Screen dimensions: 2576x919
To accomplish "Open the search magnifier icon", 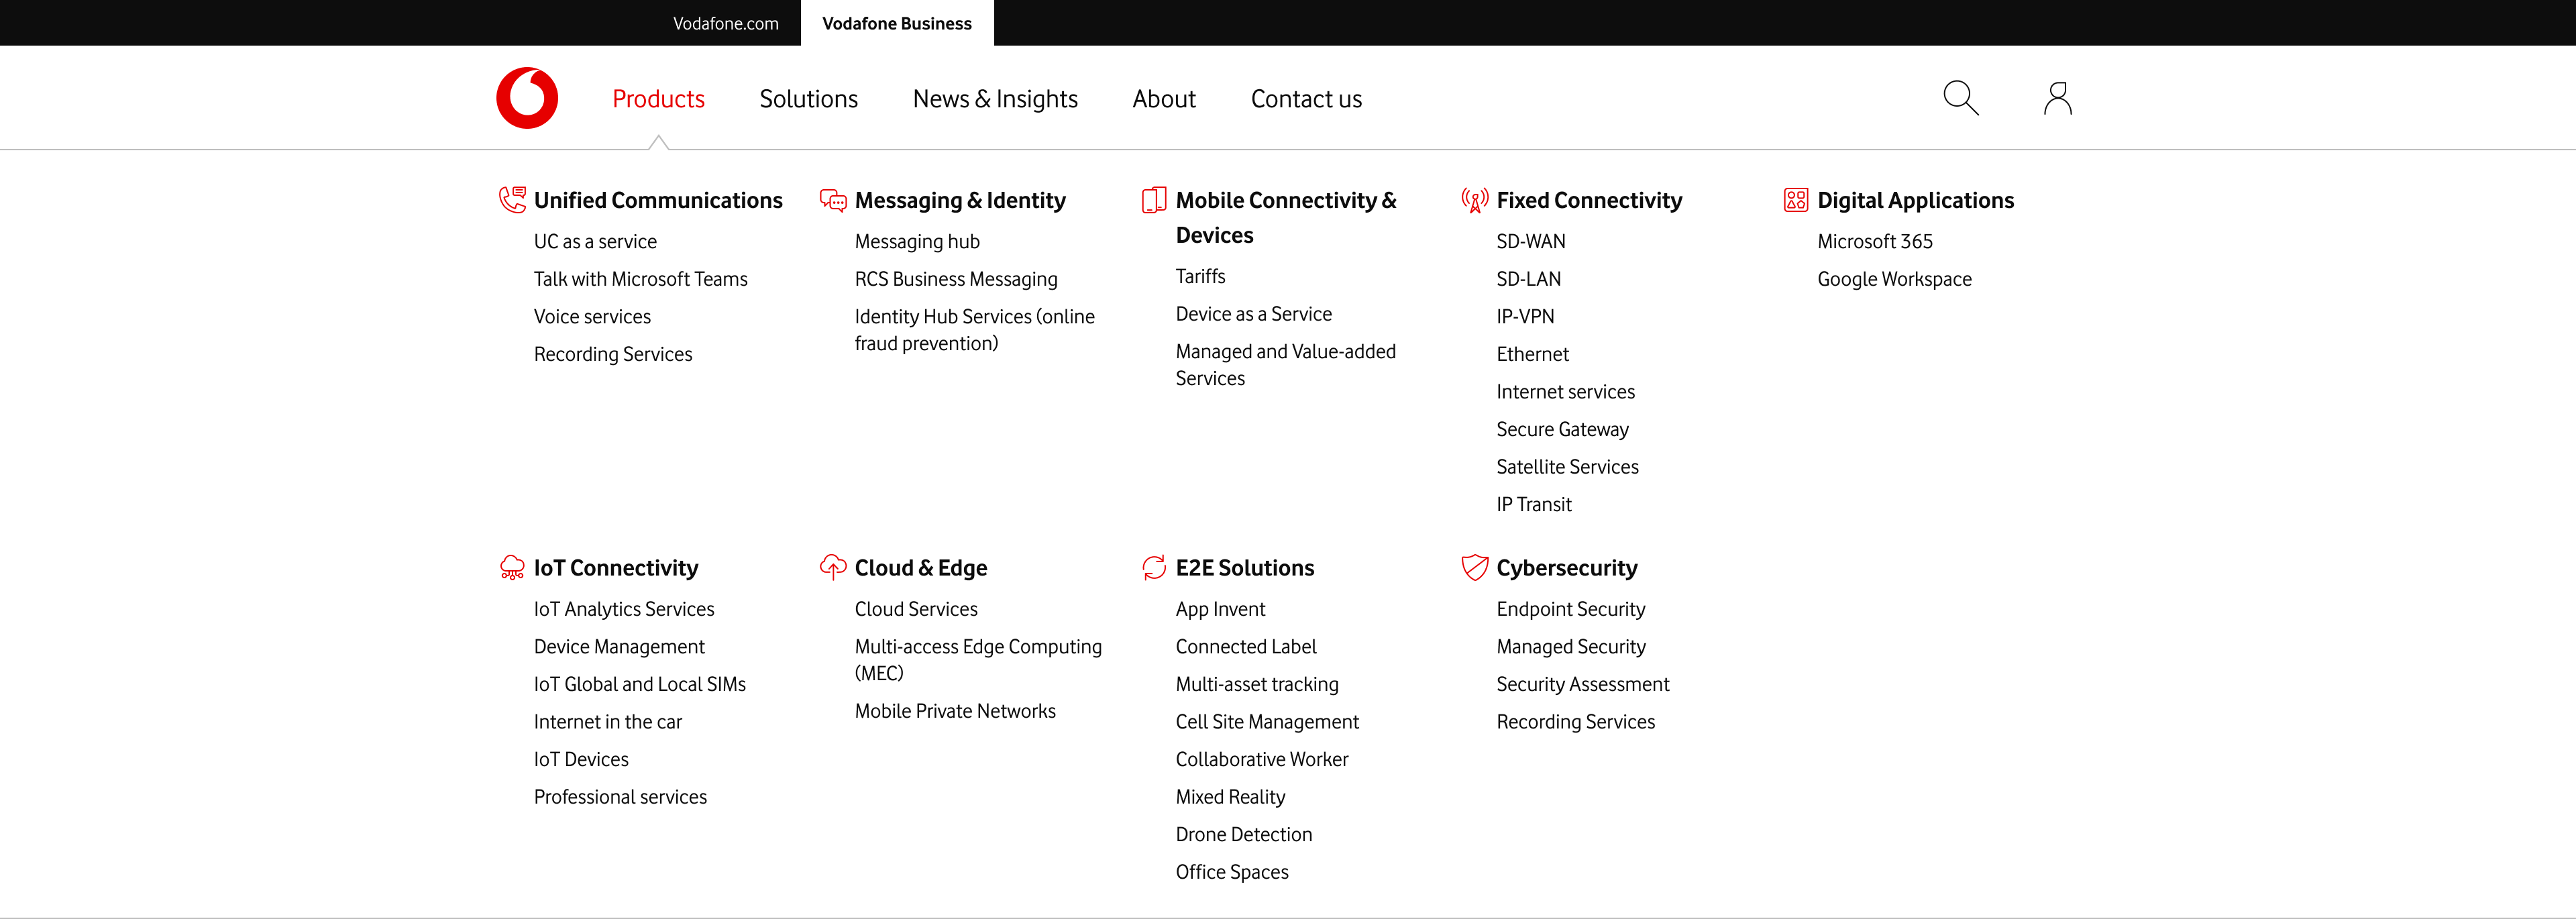I will click(1959, 98).
